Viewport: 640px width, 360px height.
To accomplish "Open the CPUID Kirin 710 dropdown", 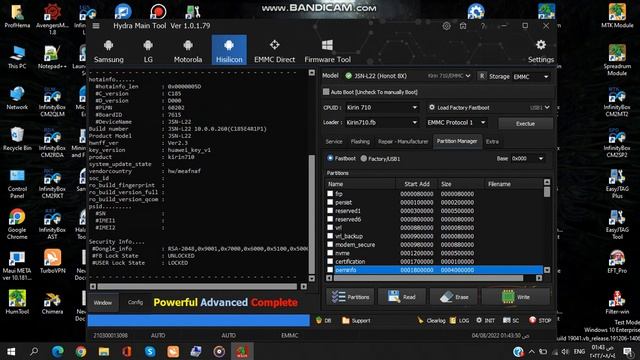I will [415, 107].
